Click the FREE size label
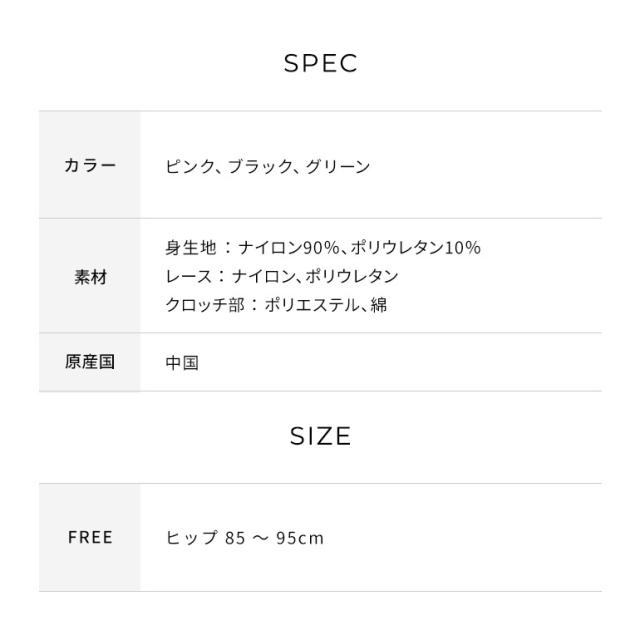 [90, 538]
